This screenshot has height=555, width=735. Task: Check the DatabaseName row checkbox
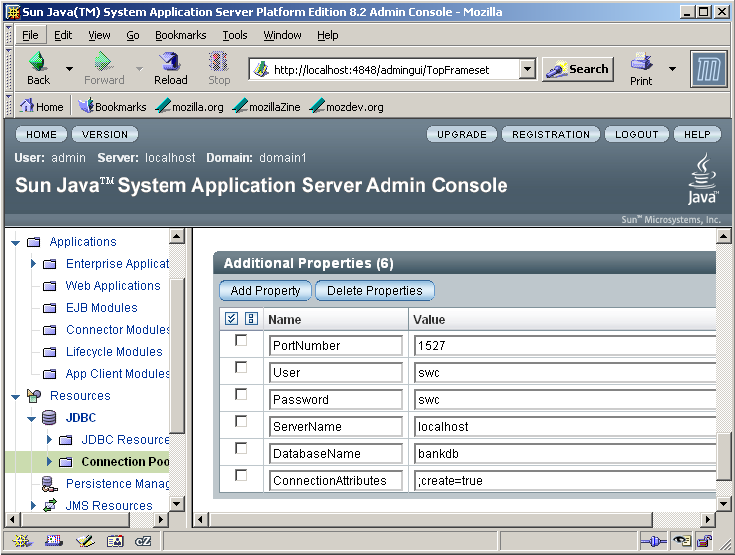[241, 449]
